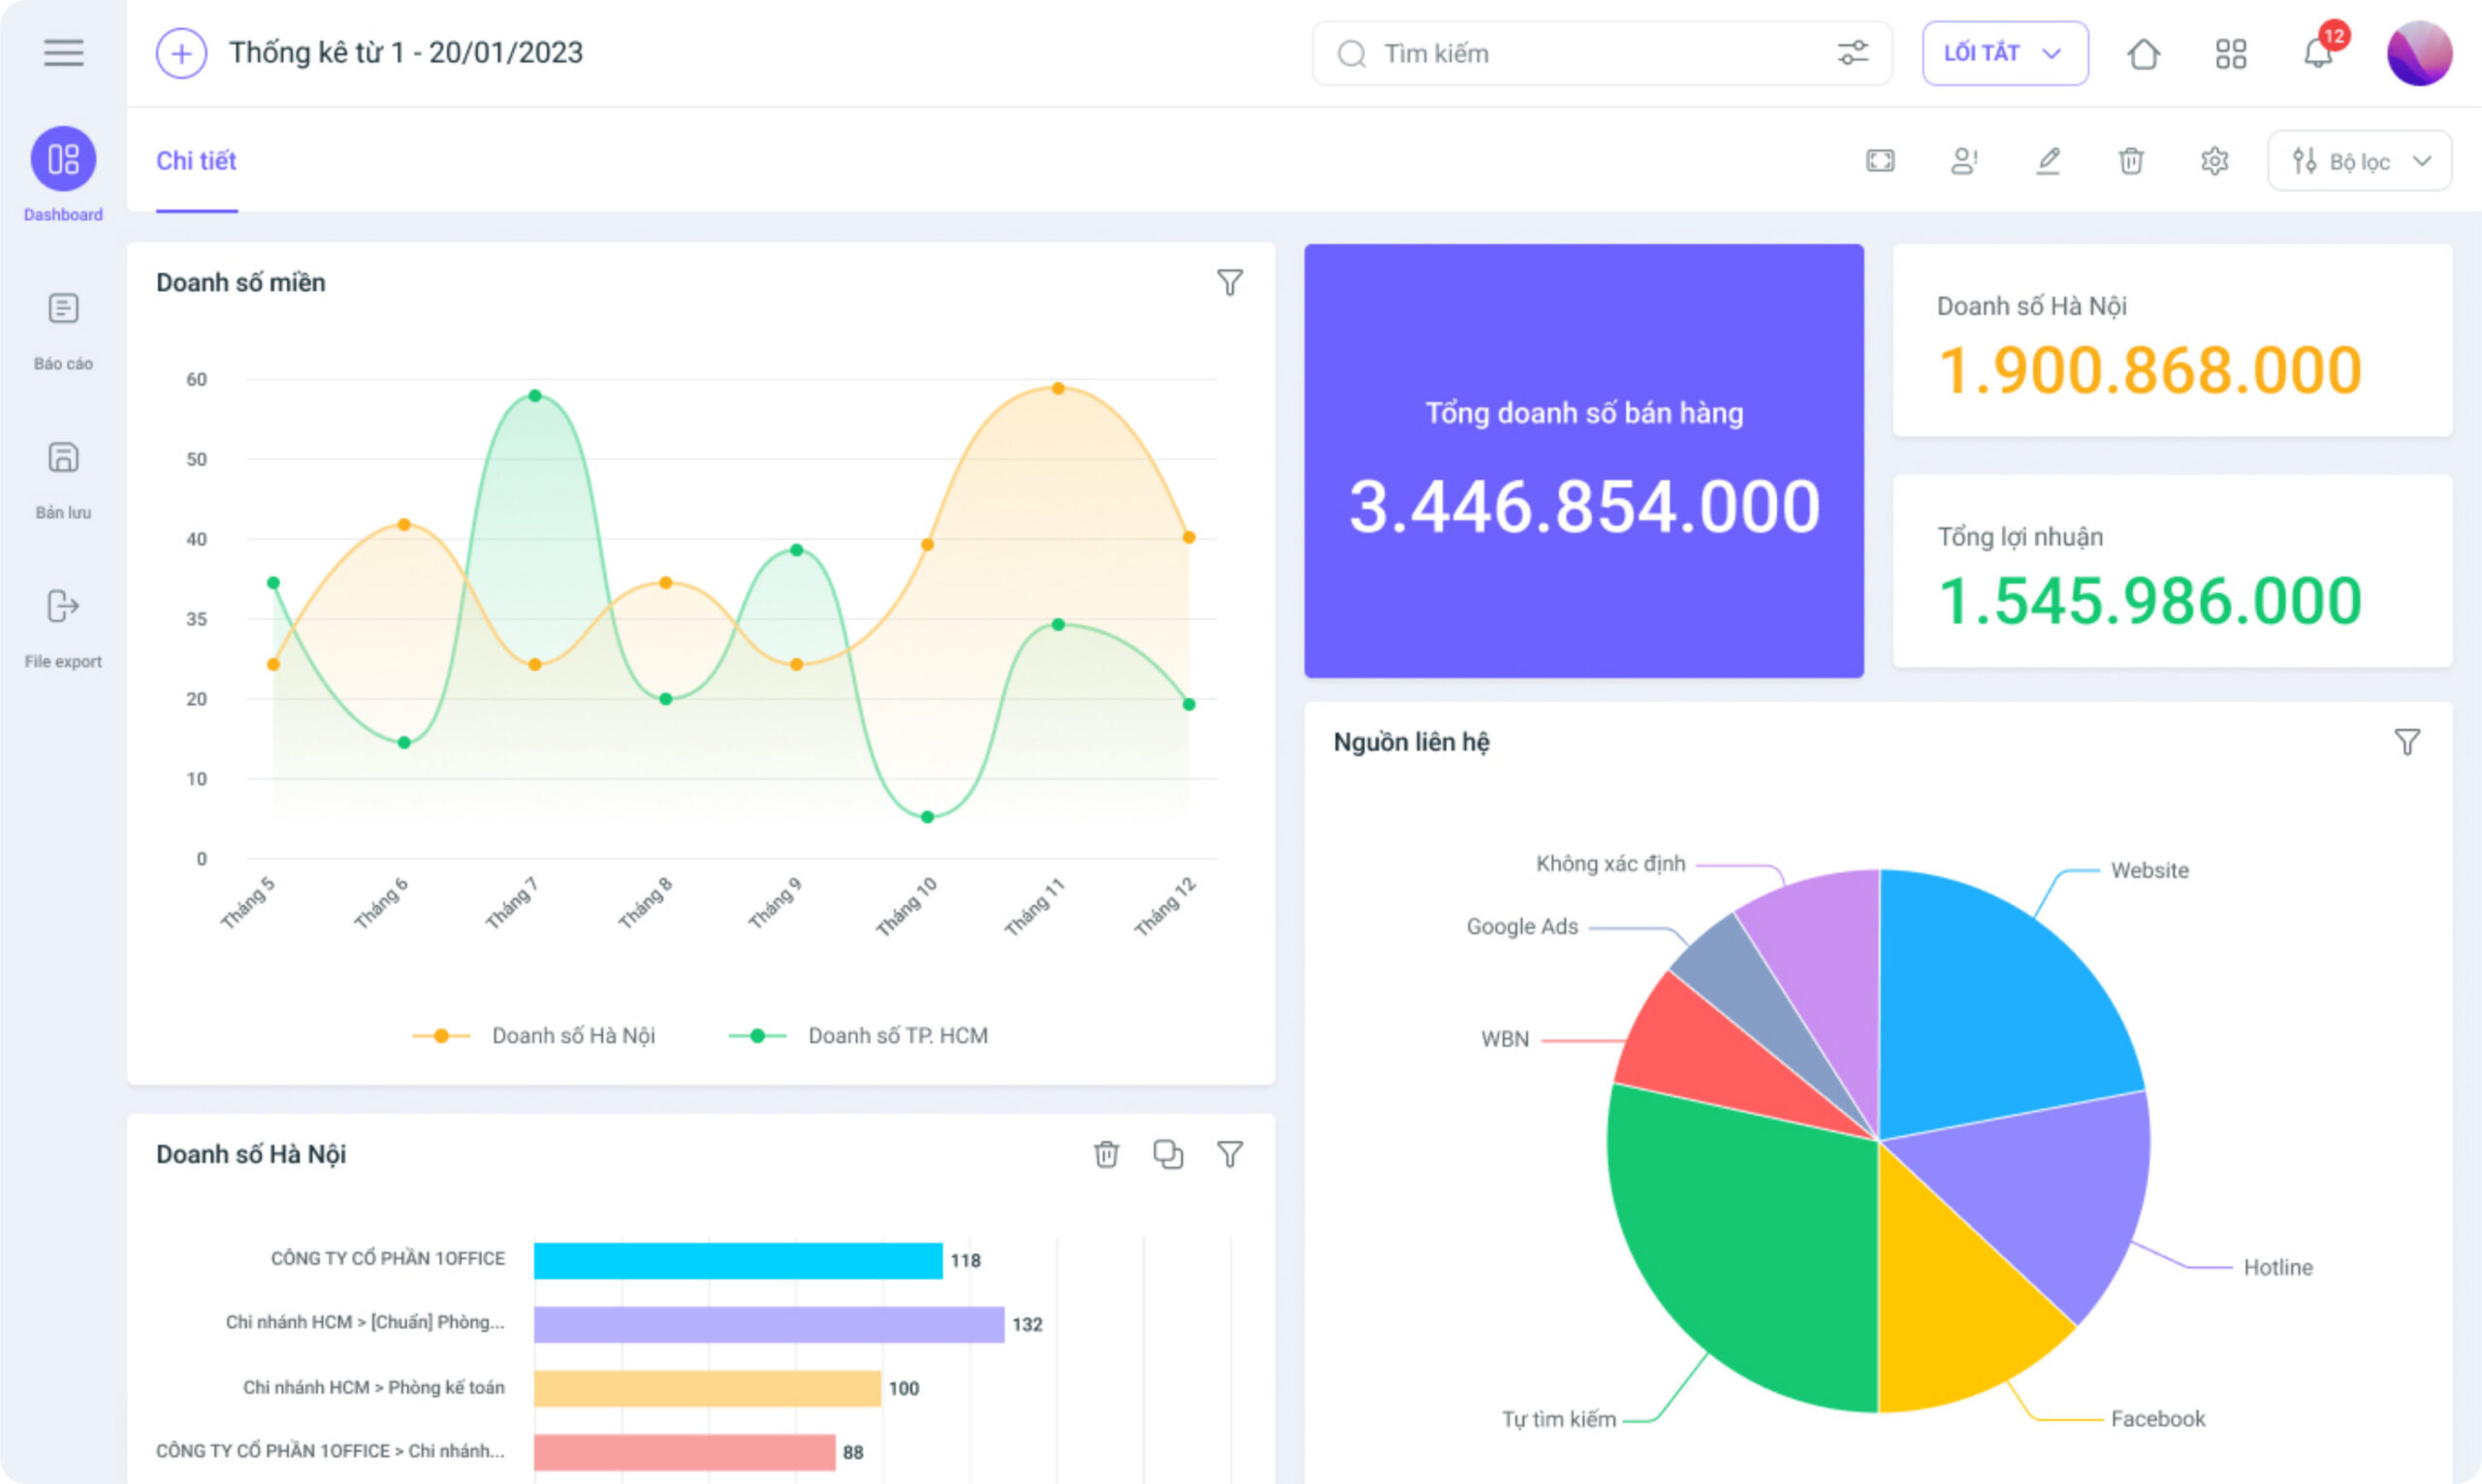Open the notifications bell
2482x1484 pixels.
[x=2317, y=53]
